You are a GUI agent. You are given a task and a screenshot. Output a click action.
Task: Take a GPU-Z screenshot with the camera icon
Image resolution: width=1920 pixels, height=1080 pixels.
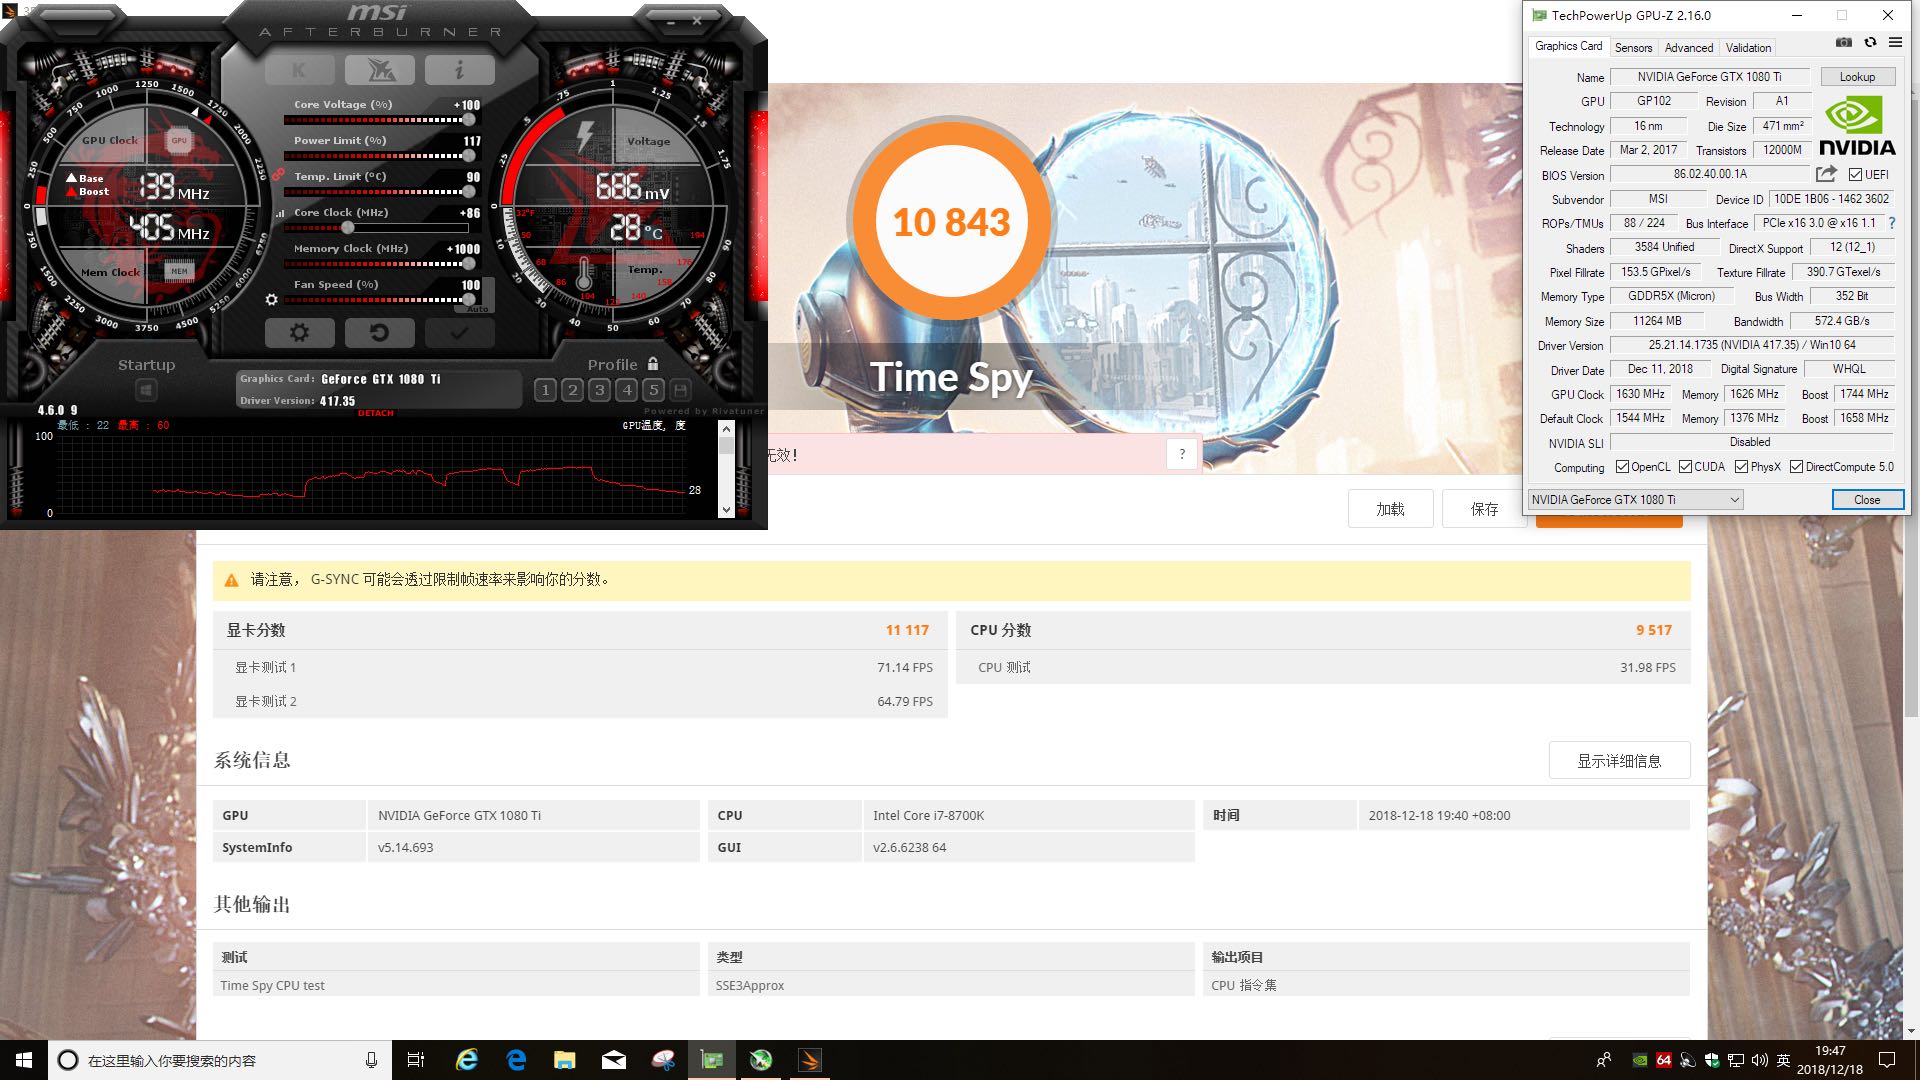click(1844, 42)
